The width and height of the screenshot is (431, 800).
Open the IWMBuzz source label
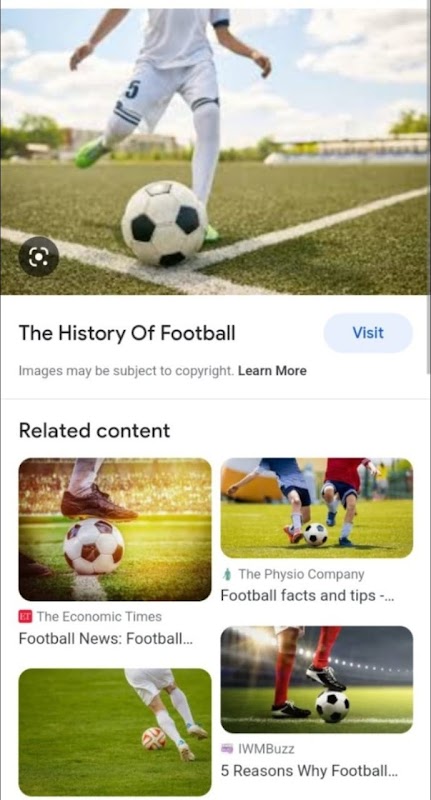click(x=266, y=749)
